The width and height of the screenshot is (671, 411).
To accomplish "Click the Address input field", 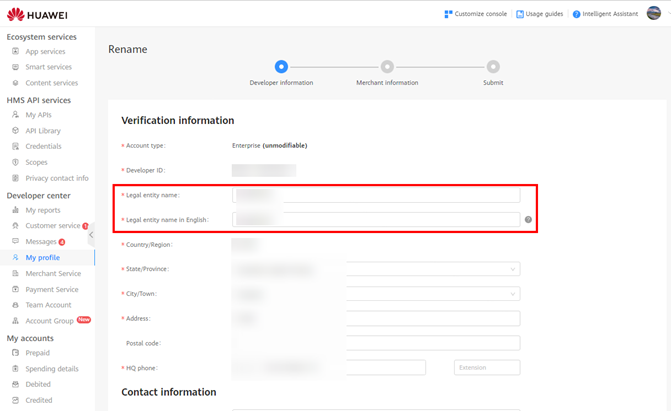I will click(x=375, y=319).
